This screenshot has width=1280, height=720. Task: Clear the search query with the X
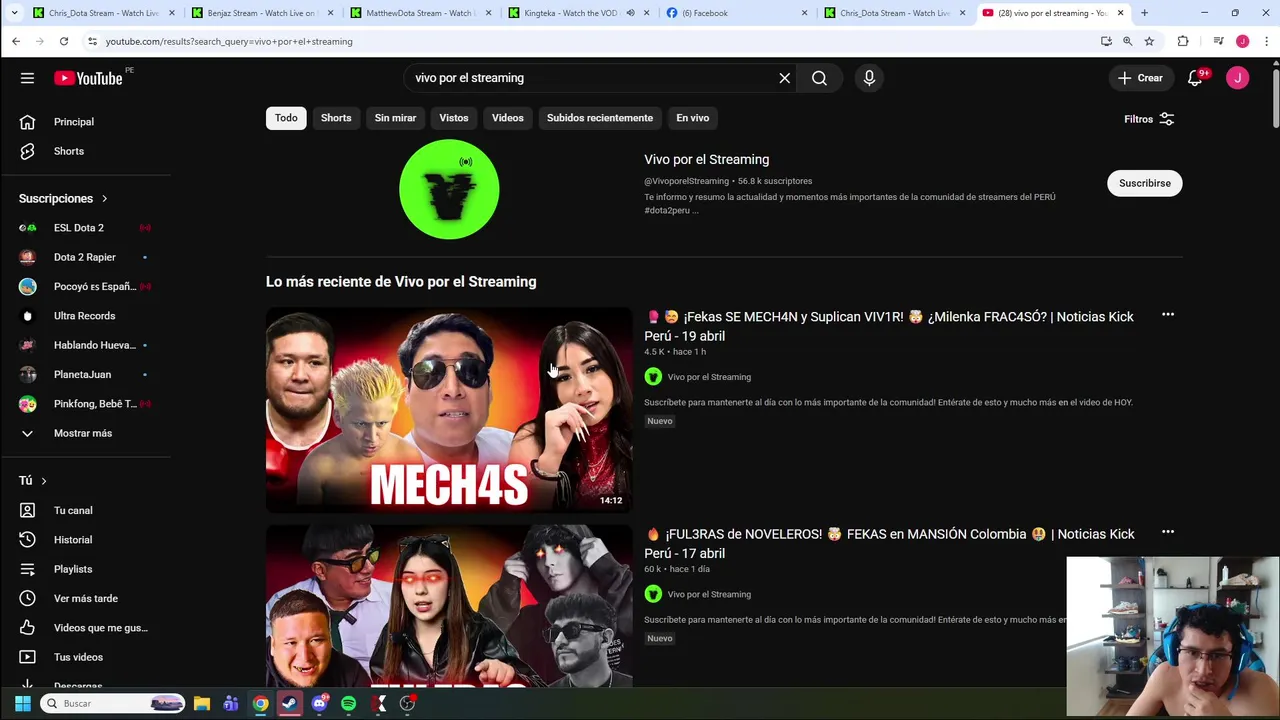click(x=785, y=78)
